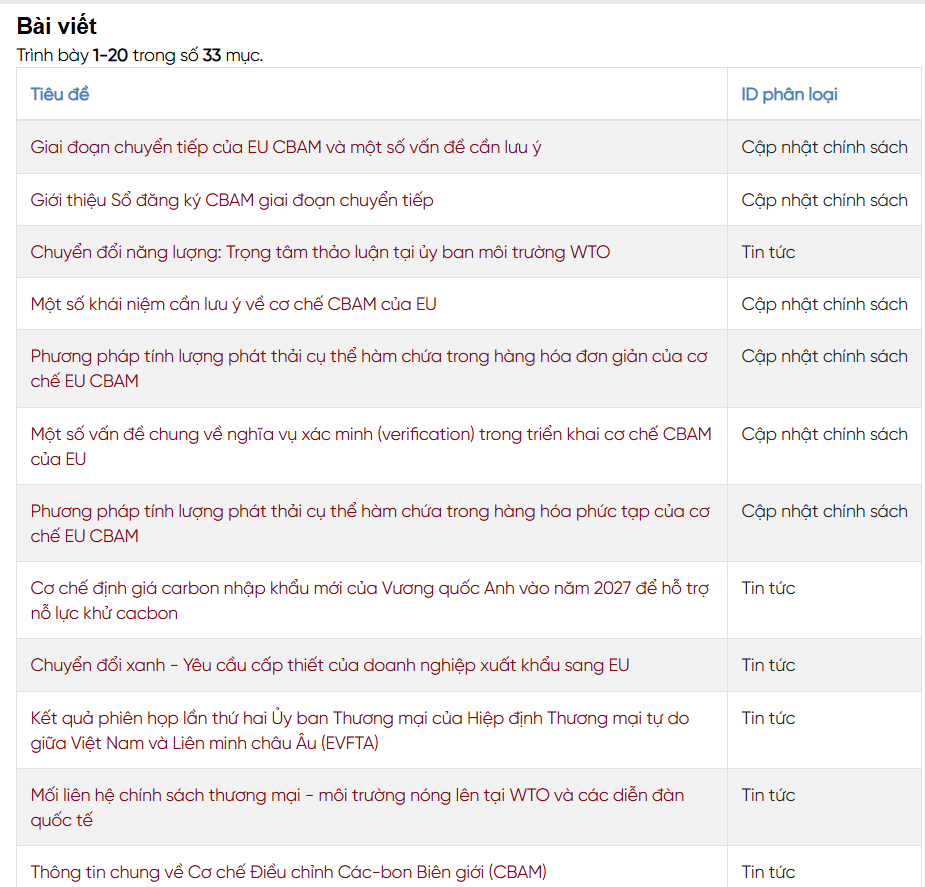Click Tin tức cell beside EVFTA article
The width and height of the screenshot is (925, 887).
coord(768,718)
